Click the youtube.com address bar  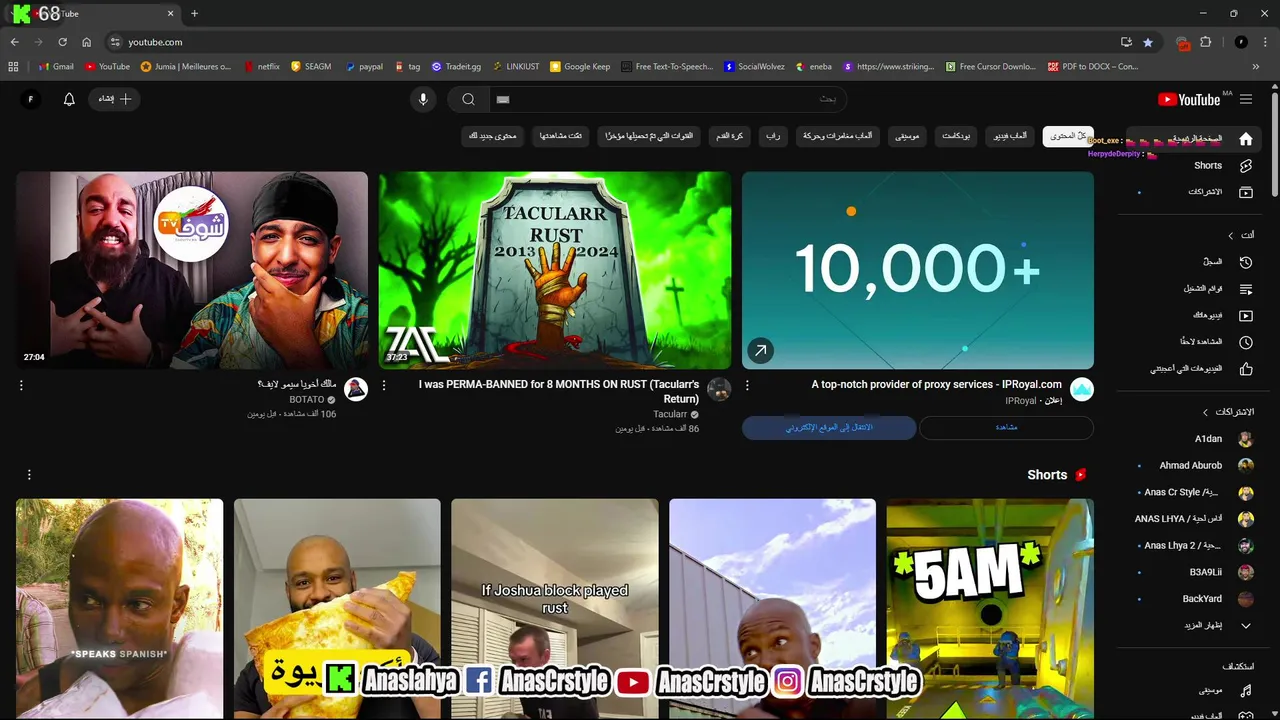click(610, 42)
